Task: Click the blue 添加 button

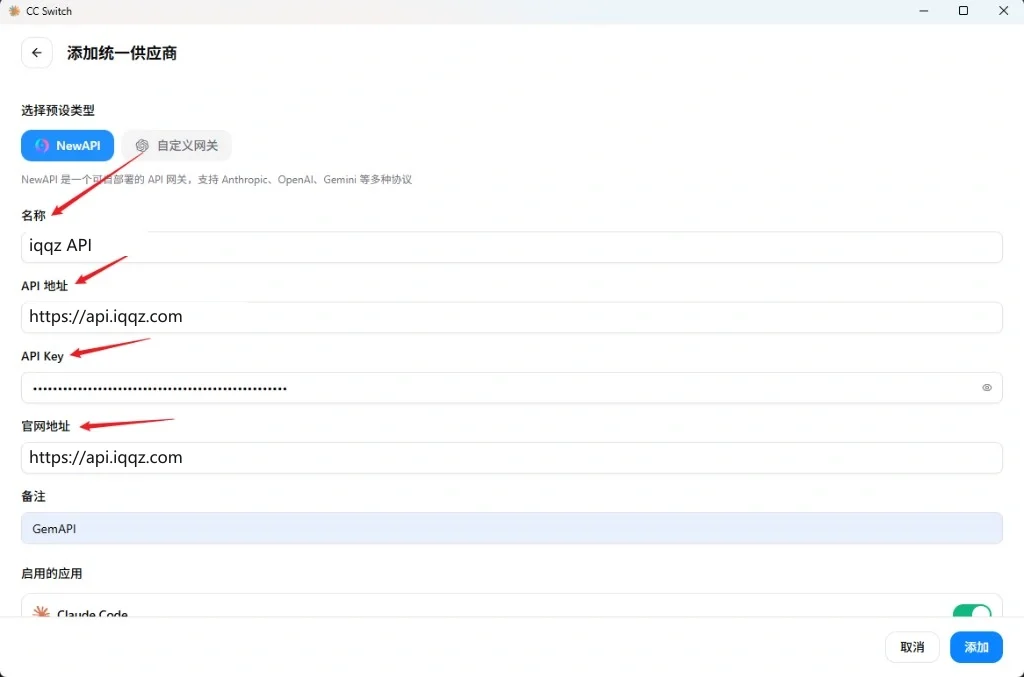Action: point(976,647)
